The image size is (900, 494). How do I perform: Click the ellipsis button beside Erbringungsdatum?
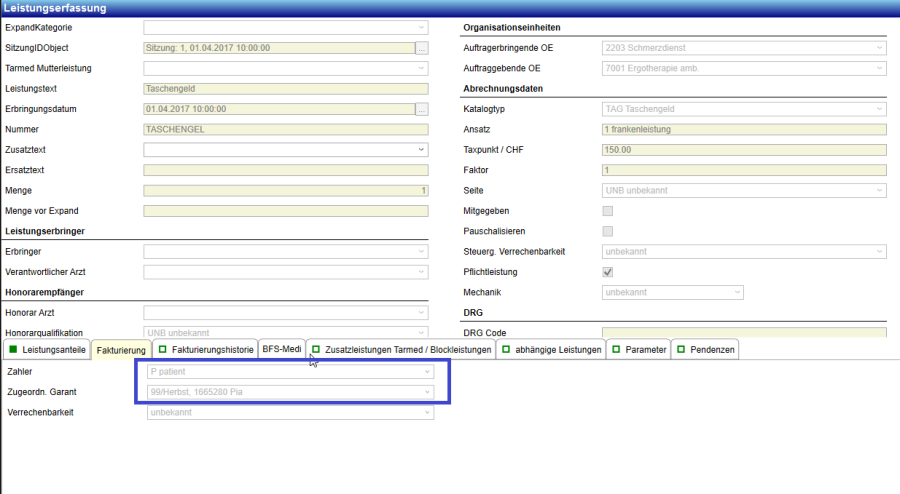(422, 109)
